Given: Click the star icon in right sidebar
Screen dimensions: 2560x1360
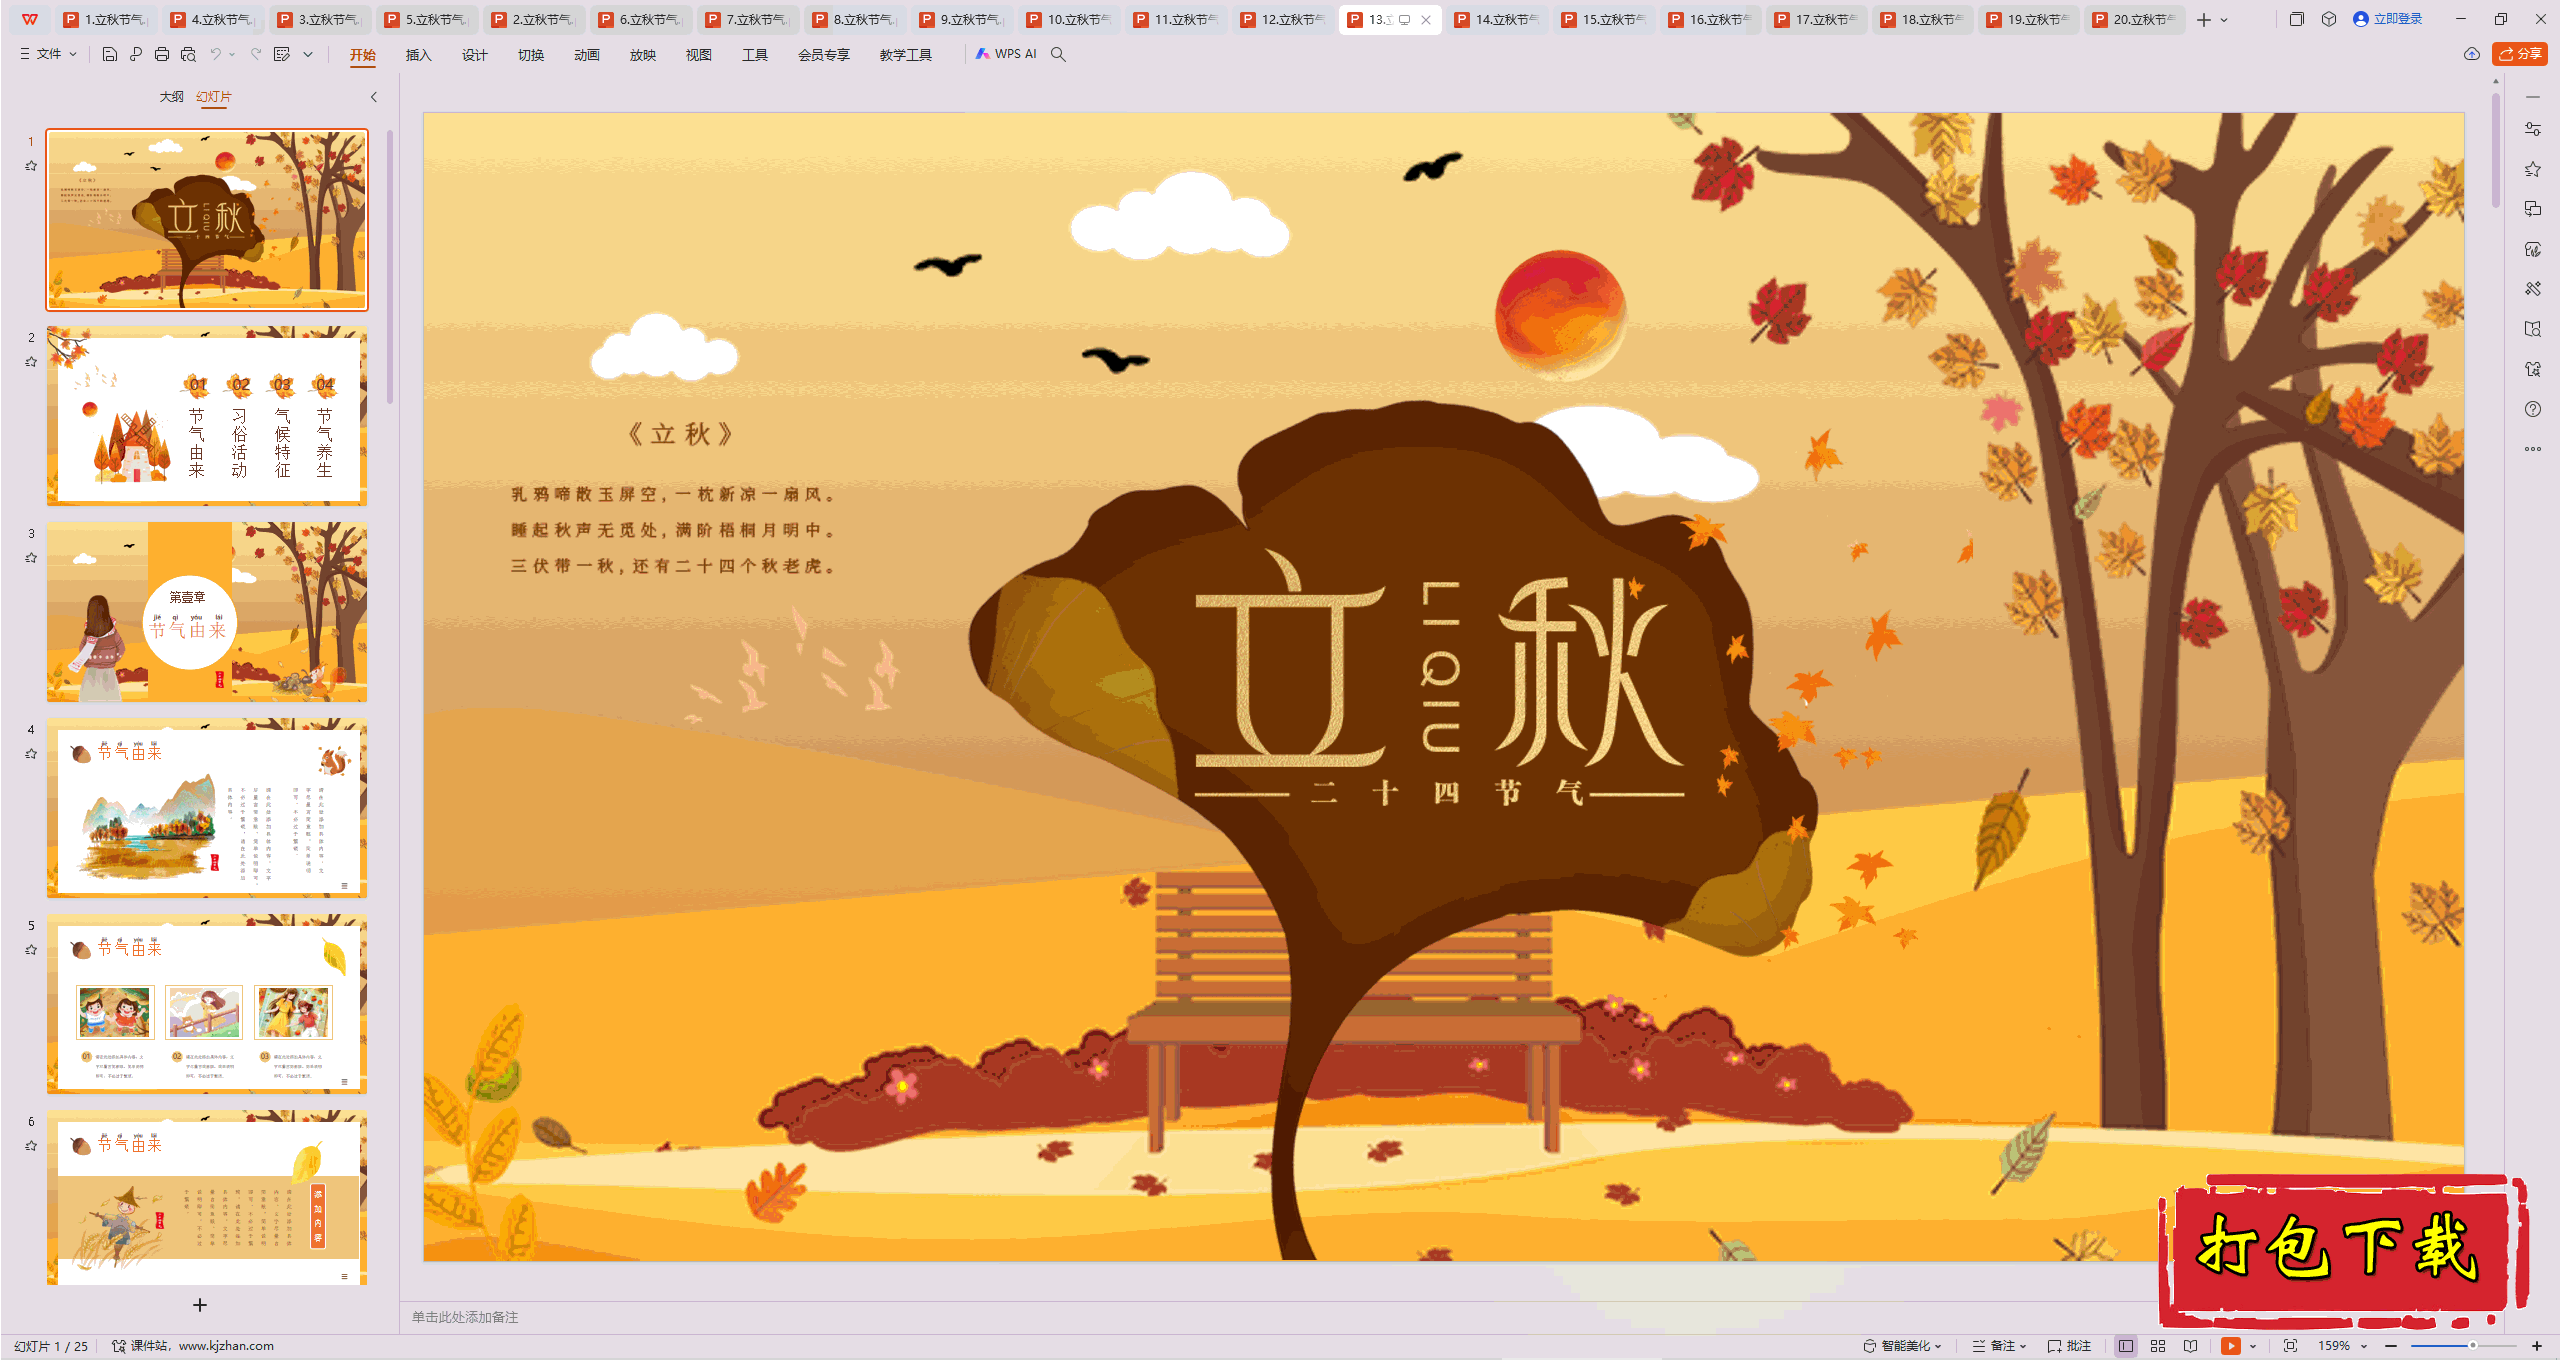Looking at the screenshot, I should (2533, 169).
